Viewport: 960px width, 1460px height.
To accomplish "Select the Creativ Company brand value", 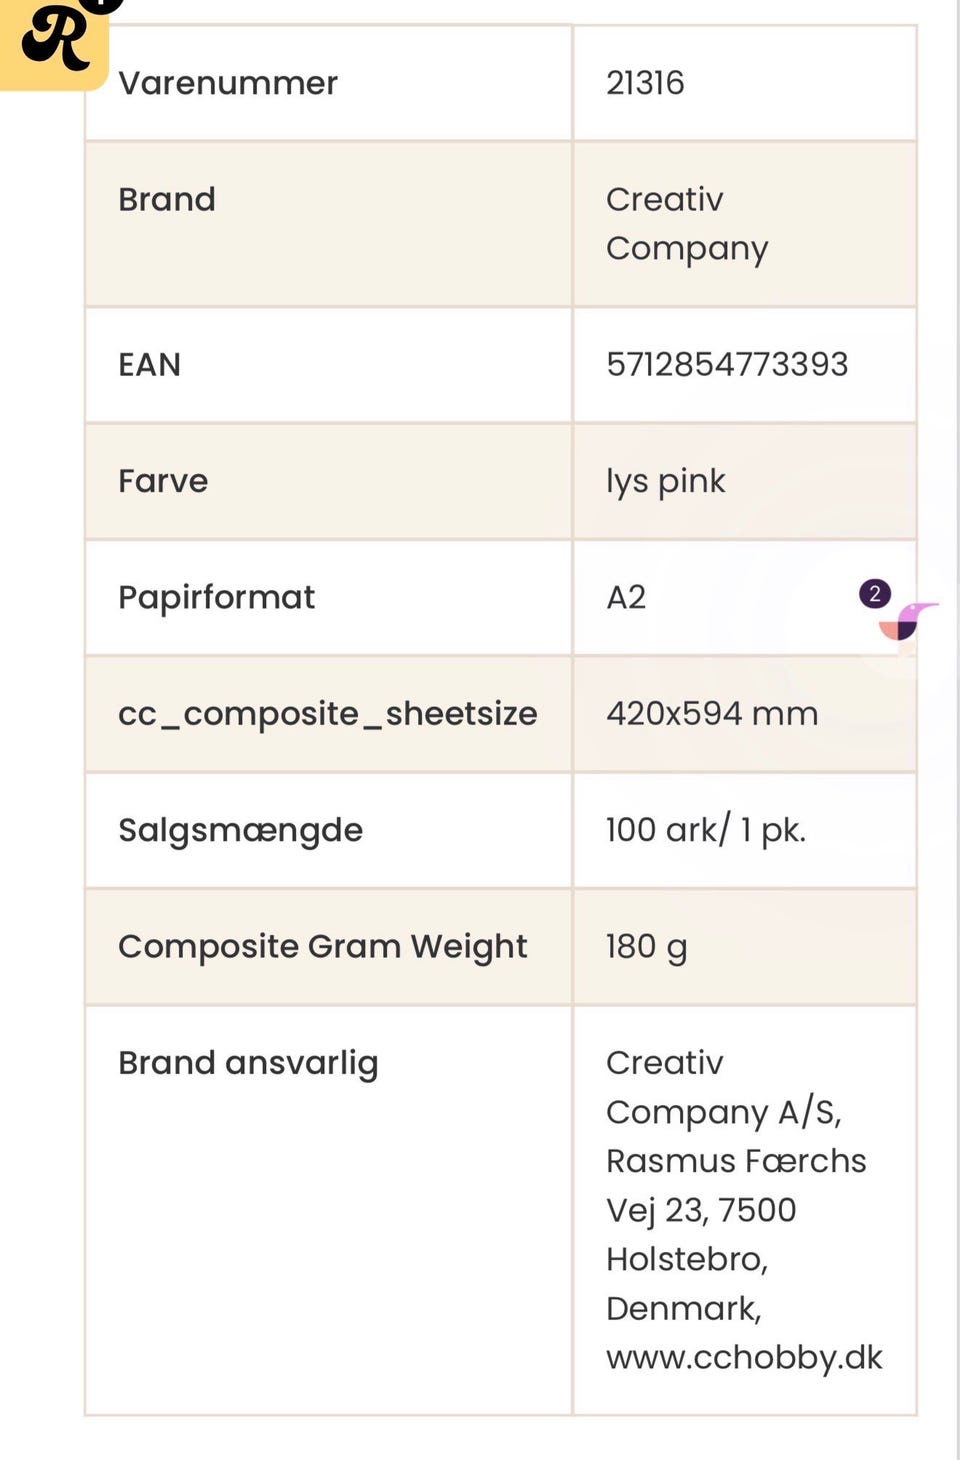I will point(687,224).
